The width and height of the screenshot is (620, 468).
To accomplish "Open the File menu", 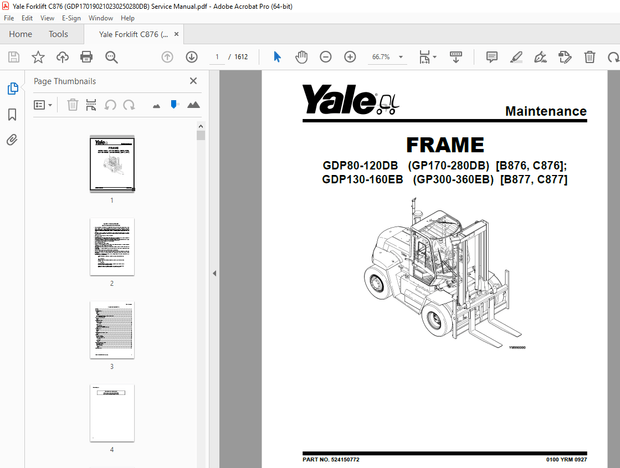I will 9,18.
